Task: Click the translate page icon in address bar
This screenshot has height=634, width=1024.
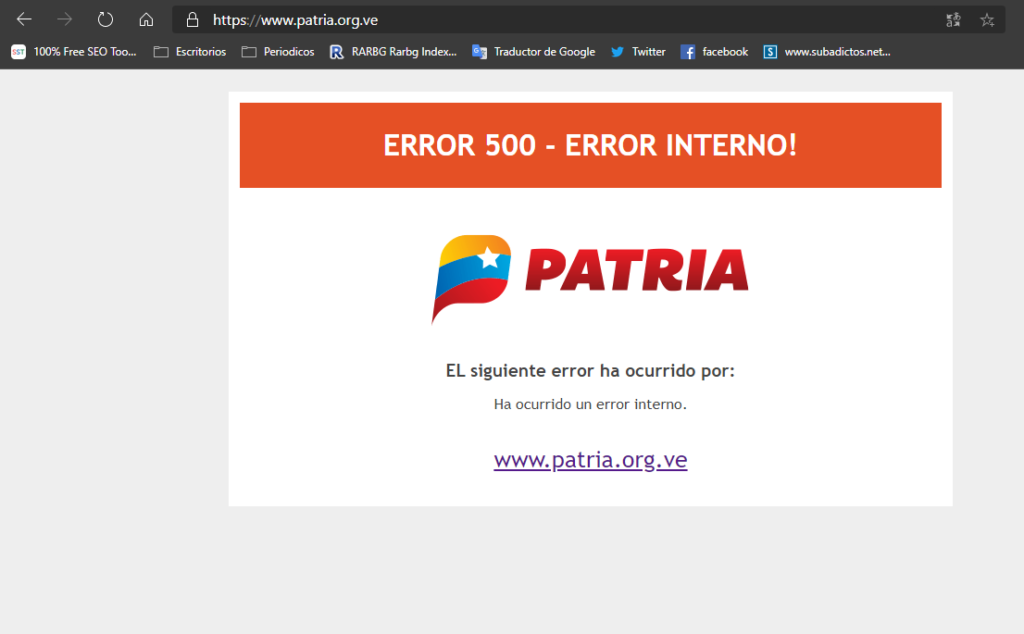Action: tap(952, 20)
